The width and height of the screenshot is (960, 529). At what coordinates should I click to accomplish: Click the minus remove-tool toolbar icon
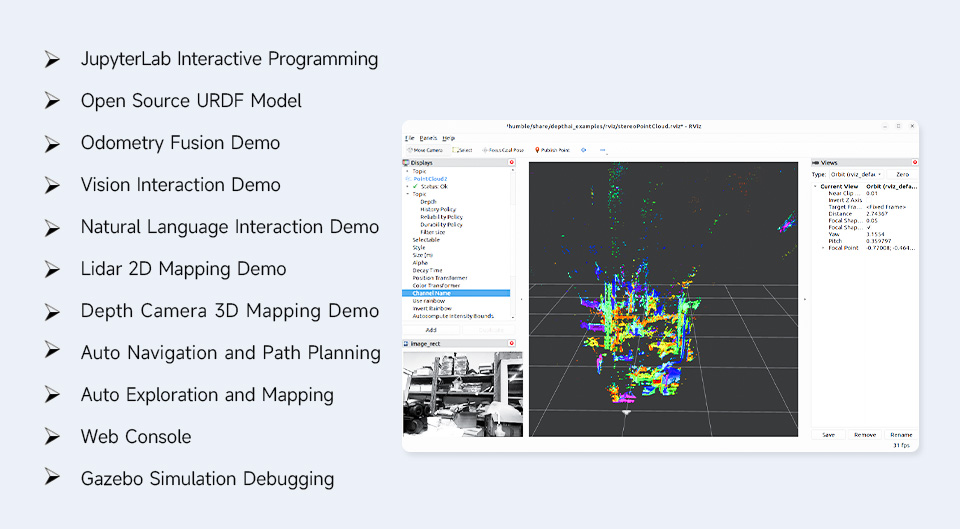point(602,150)
